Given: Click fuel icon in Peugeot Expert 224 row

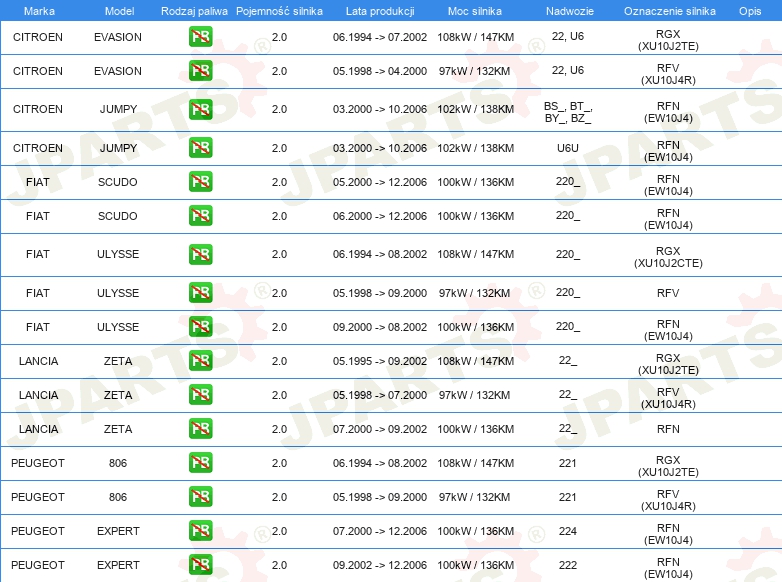Looking at the screenshot, I should [x=200, y=530].
